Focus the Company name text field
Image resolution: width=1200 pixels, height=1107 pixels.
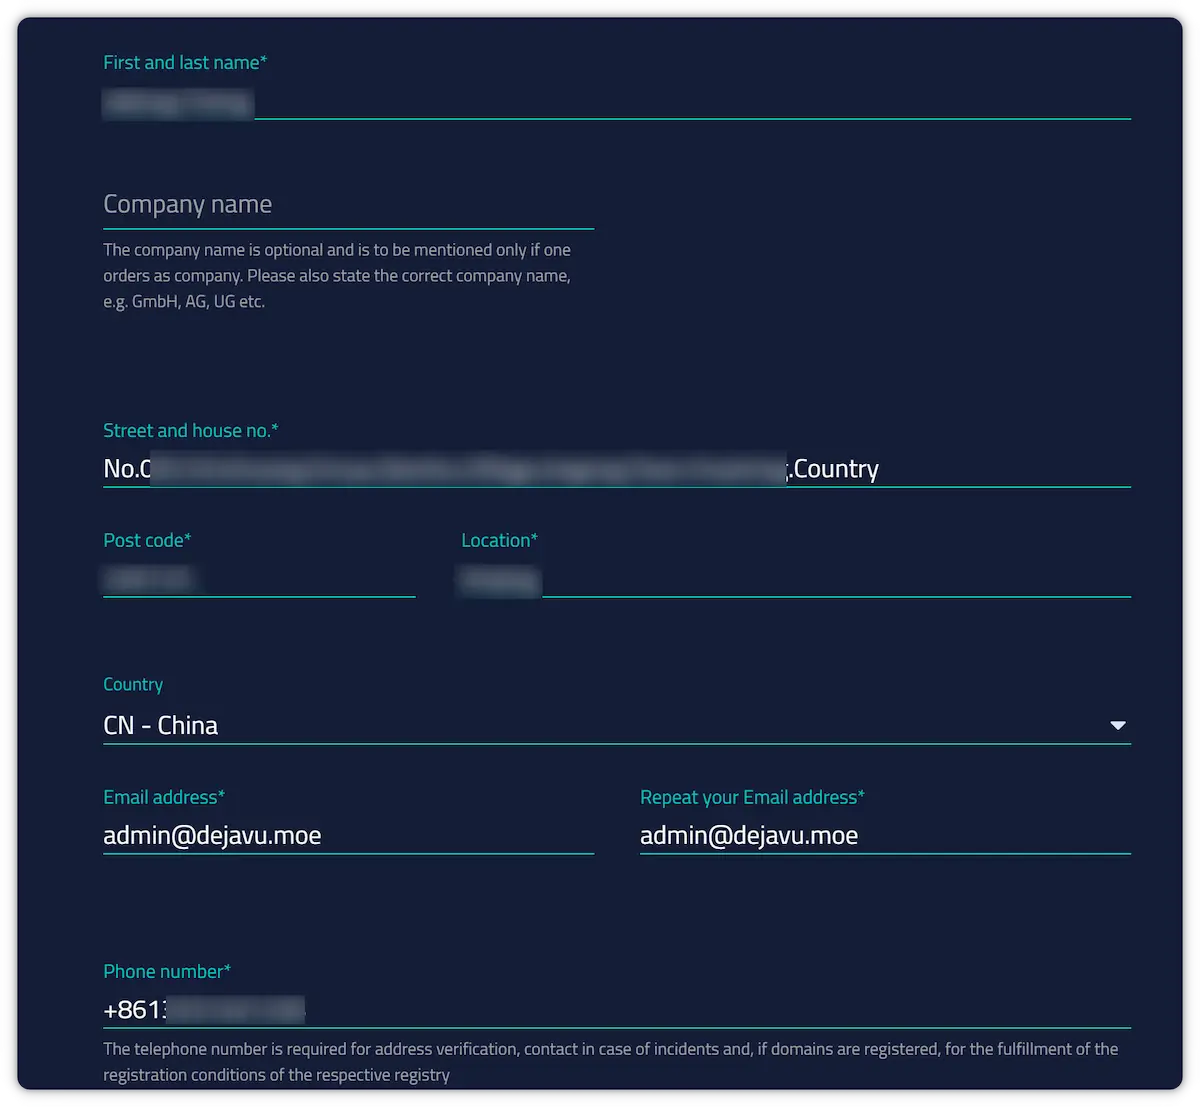[x=348, y=205]
